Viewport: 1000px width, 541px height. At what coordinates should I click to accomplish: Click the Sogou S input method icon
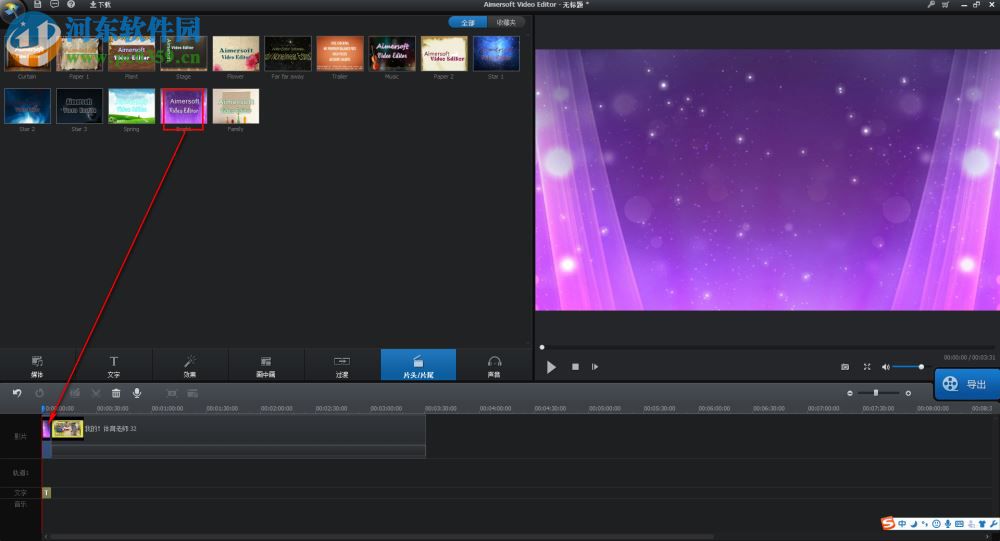tap(888, 524)
